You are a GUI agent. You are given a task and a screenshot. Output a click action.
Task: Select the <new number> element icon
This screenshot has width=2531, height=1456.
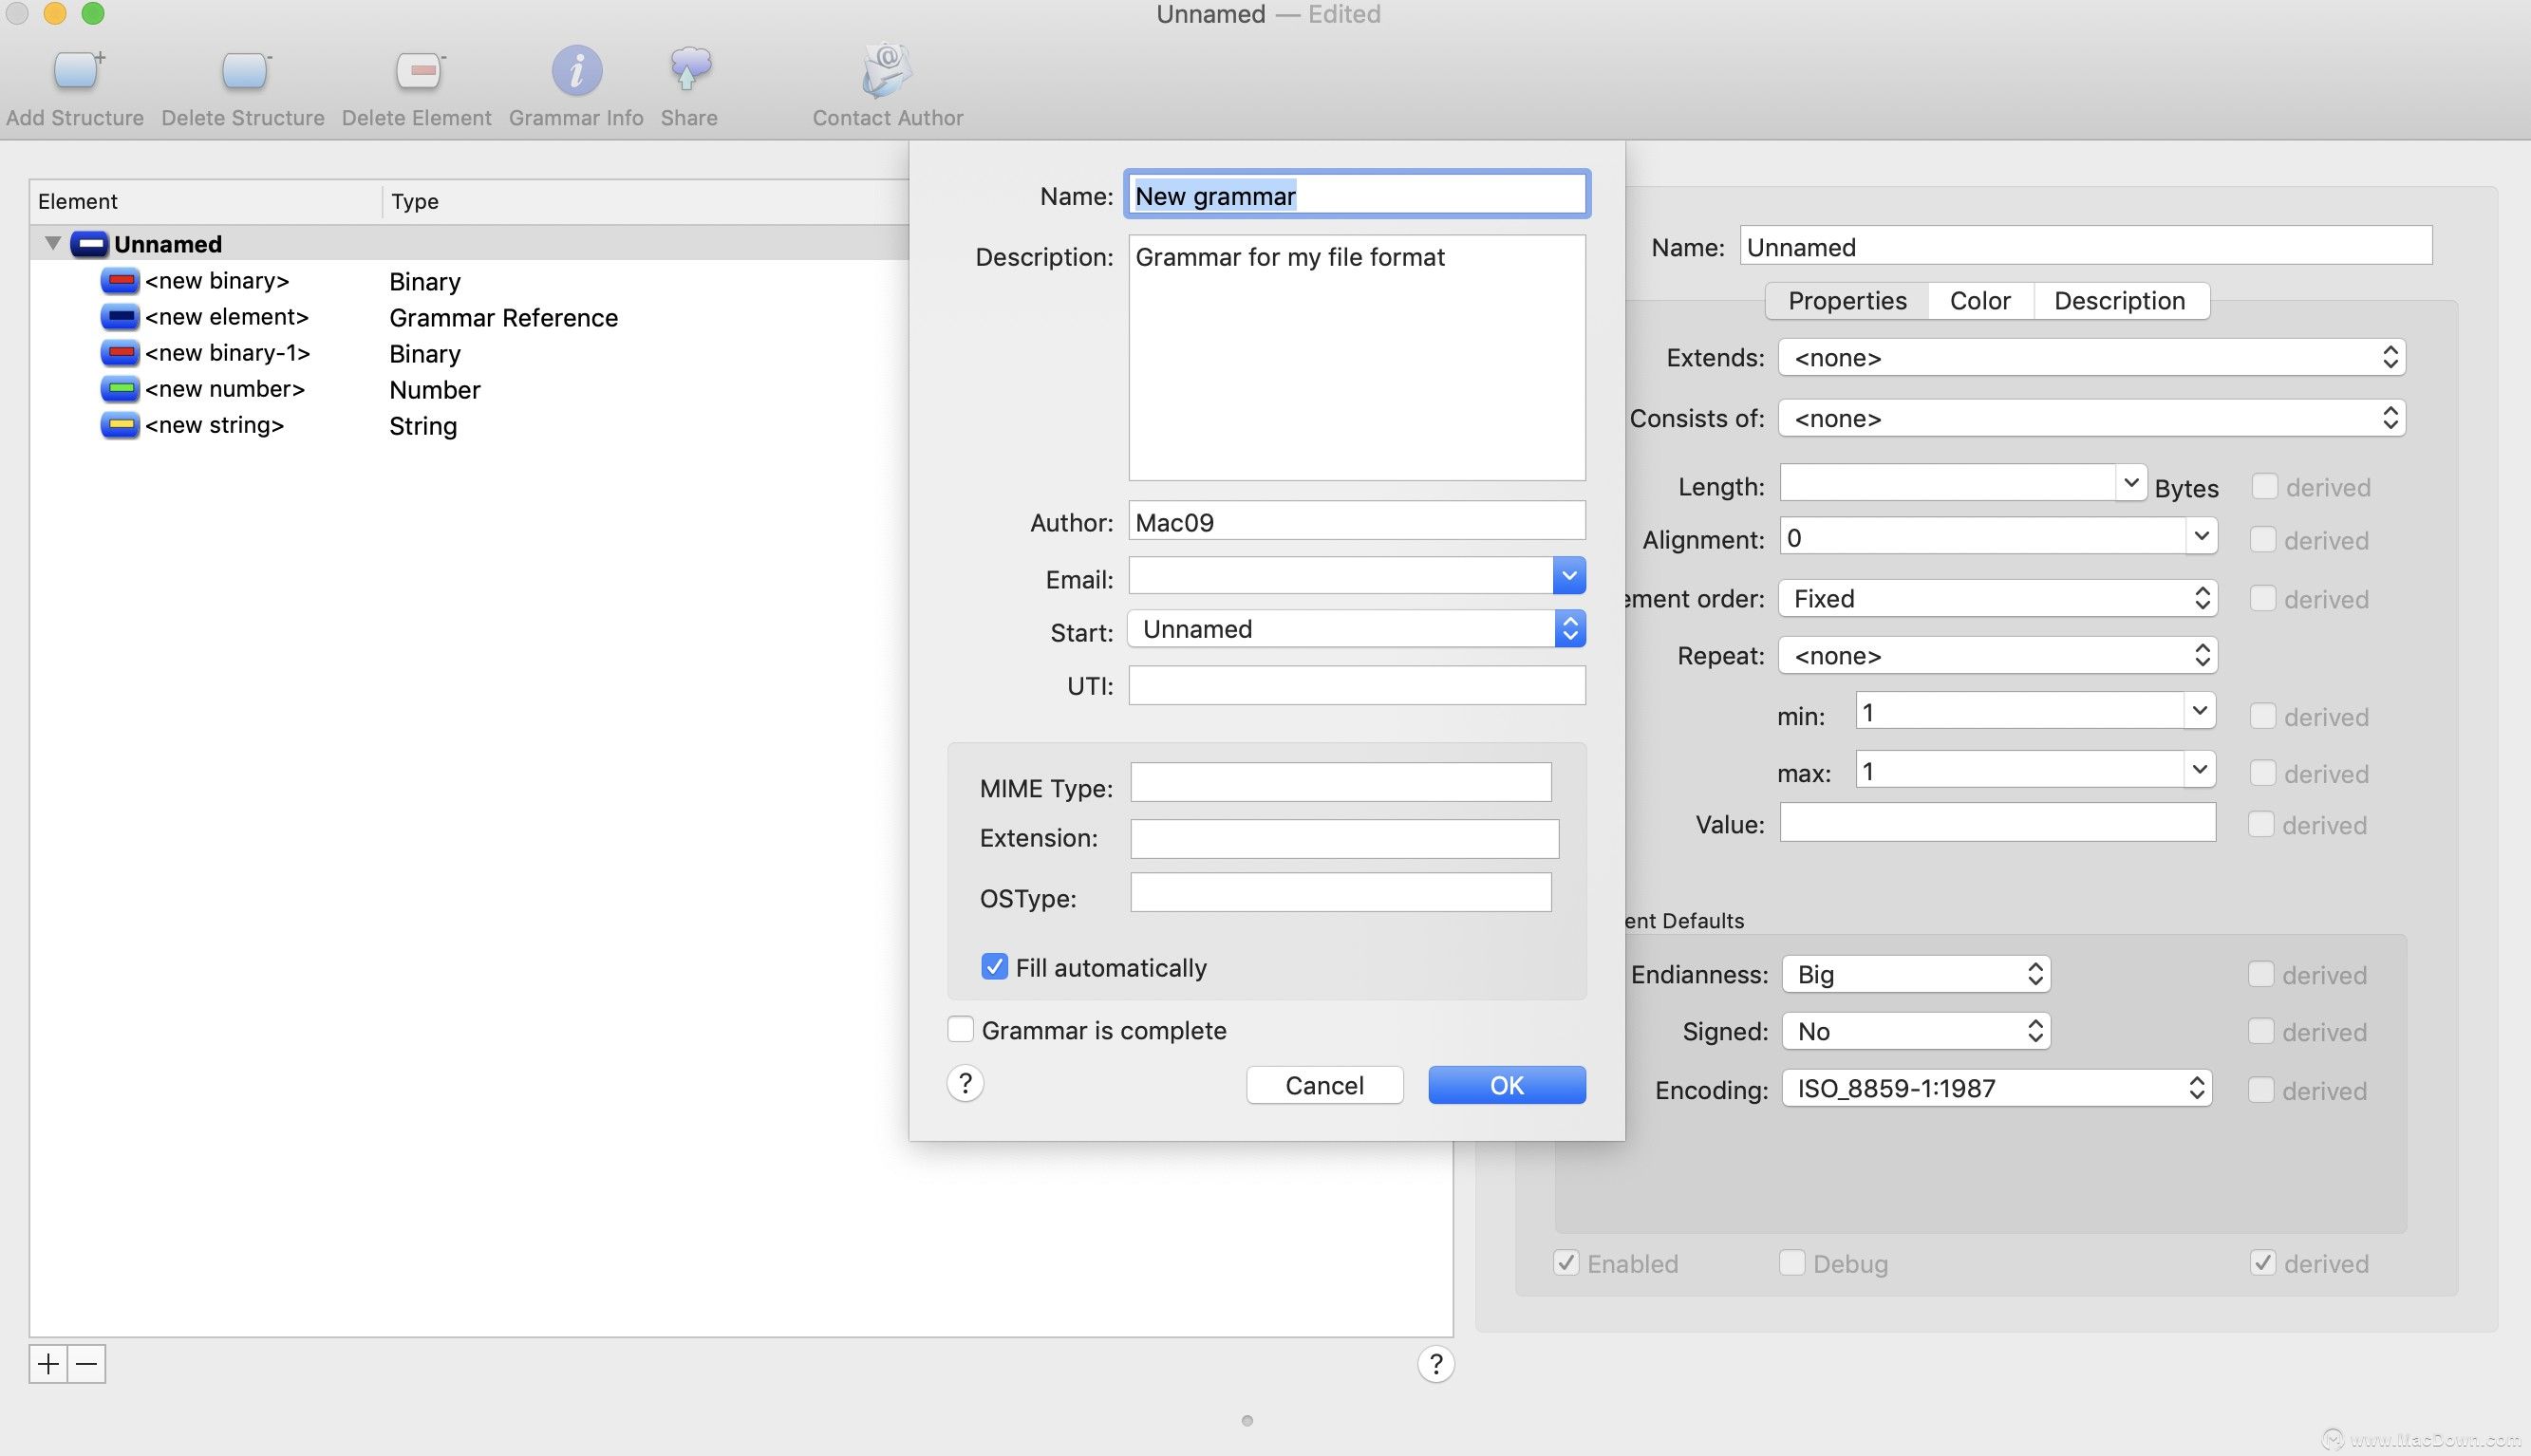coord(120,389)
